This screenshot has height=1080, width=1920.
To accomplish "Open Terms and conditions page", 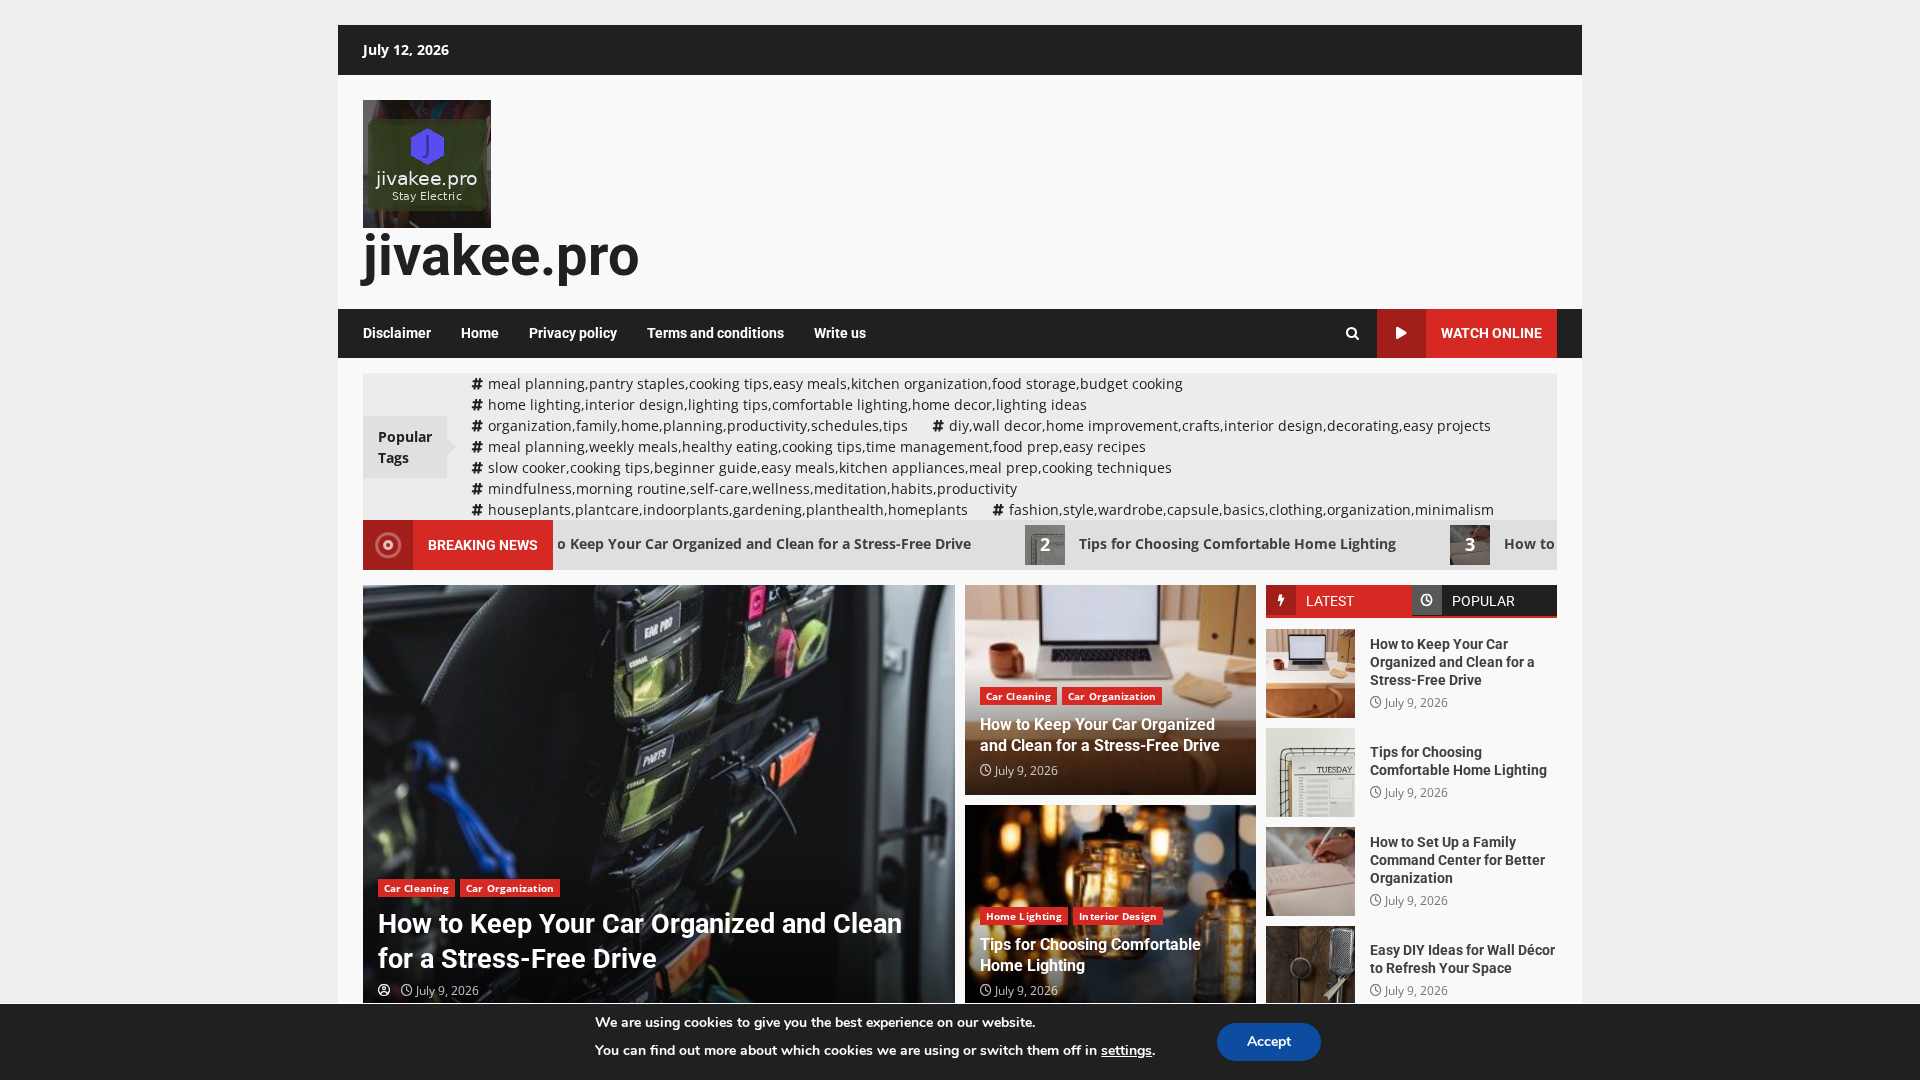I will (715, 333).
